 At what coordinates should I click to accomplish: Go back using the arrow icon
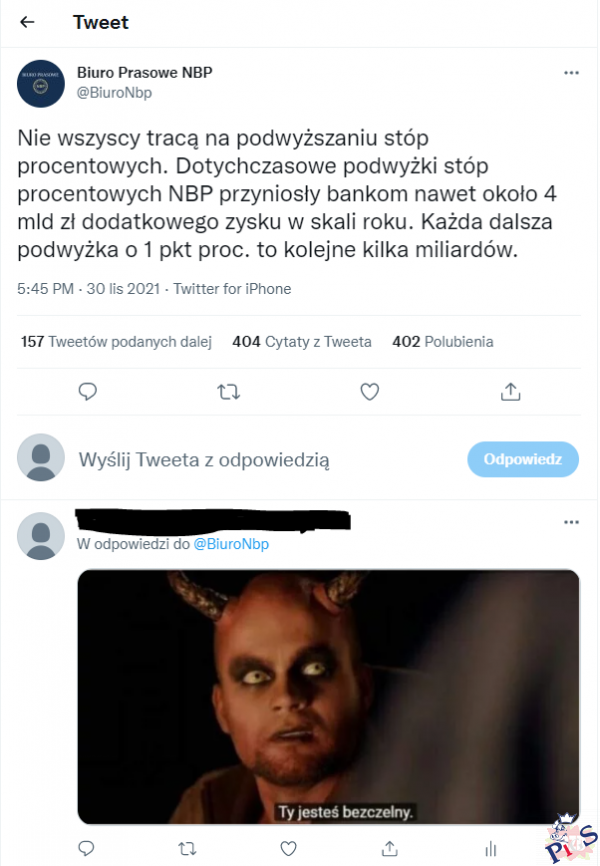27,22
